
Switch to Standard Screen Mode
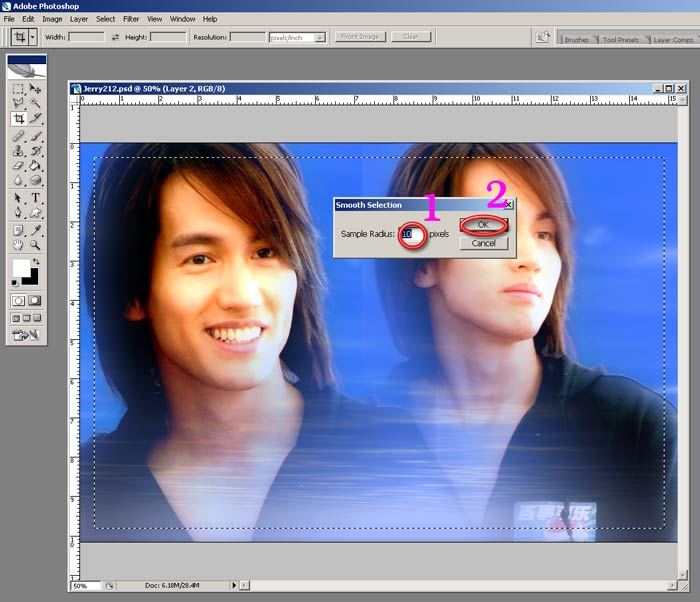tap(16, 318)
